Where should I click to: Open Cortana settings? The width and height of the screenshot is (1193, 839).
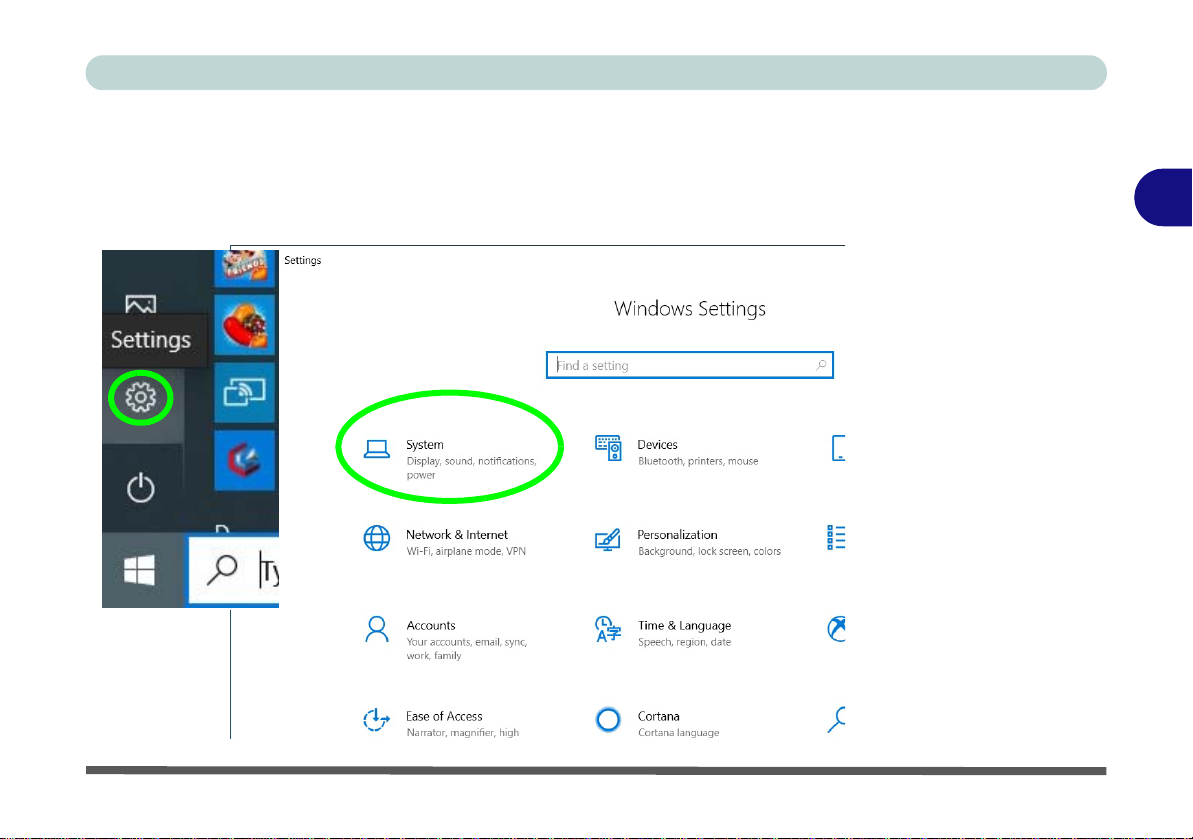click(657, 723)
